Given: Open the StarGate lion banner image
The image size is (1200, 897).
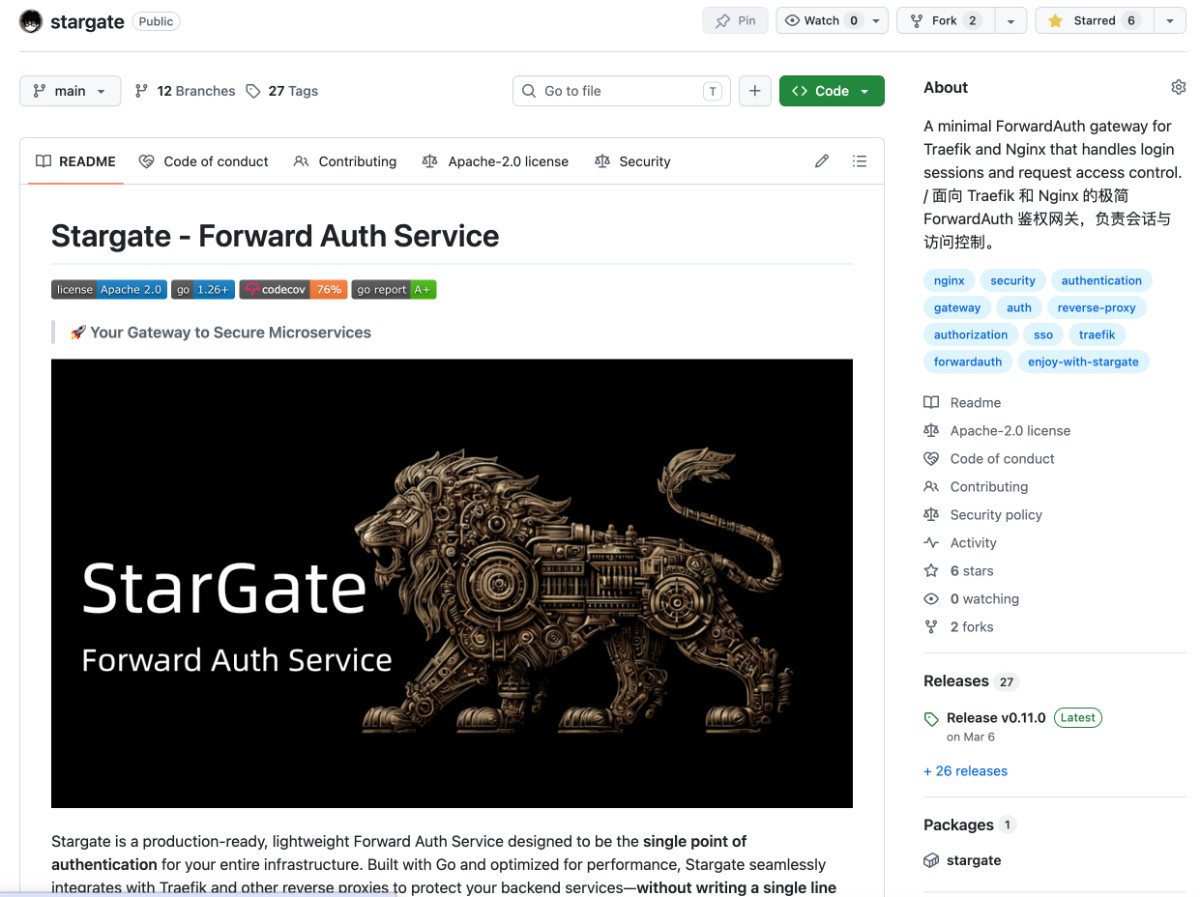Looking at the screenshot, I should [x=452, y=583].
